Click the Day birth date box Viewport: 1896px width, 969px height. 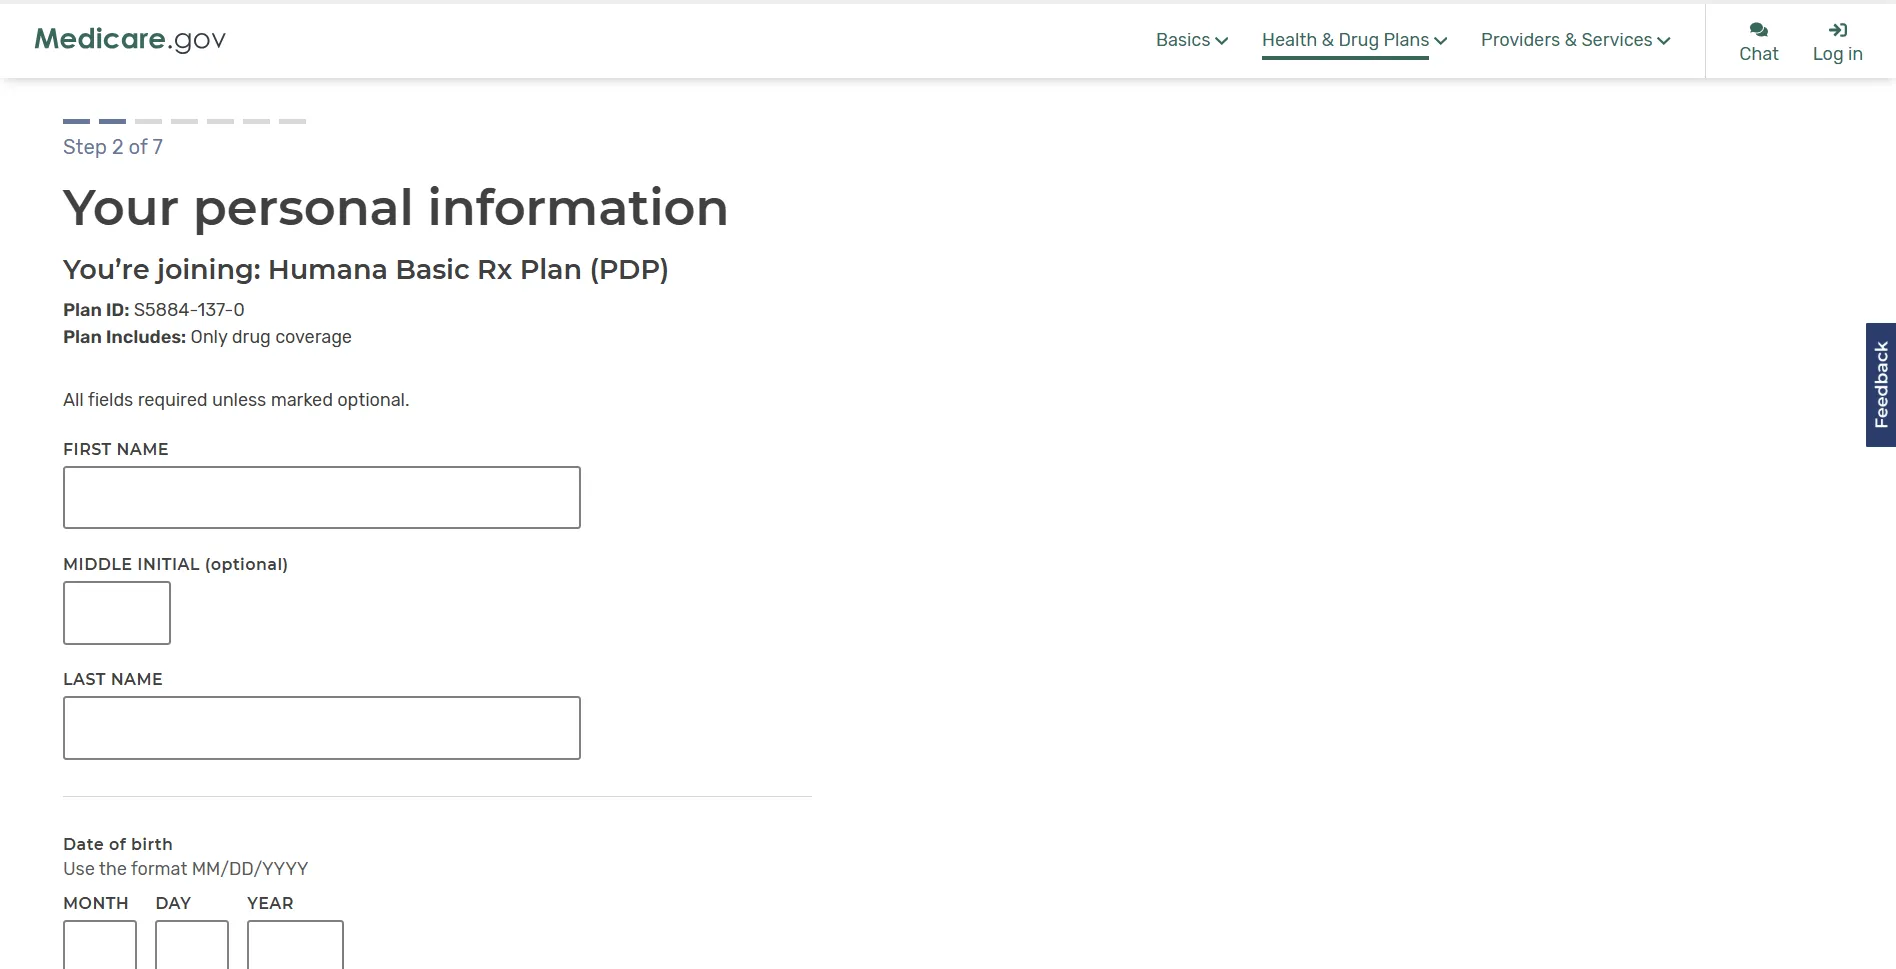(x=192, y=945)
